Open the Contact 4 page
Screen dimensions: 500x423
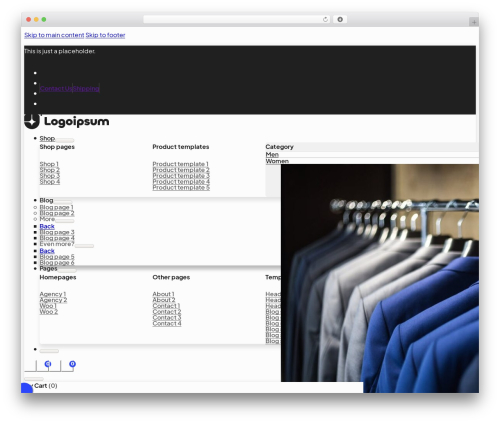click(x=167, y=323)
